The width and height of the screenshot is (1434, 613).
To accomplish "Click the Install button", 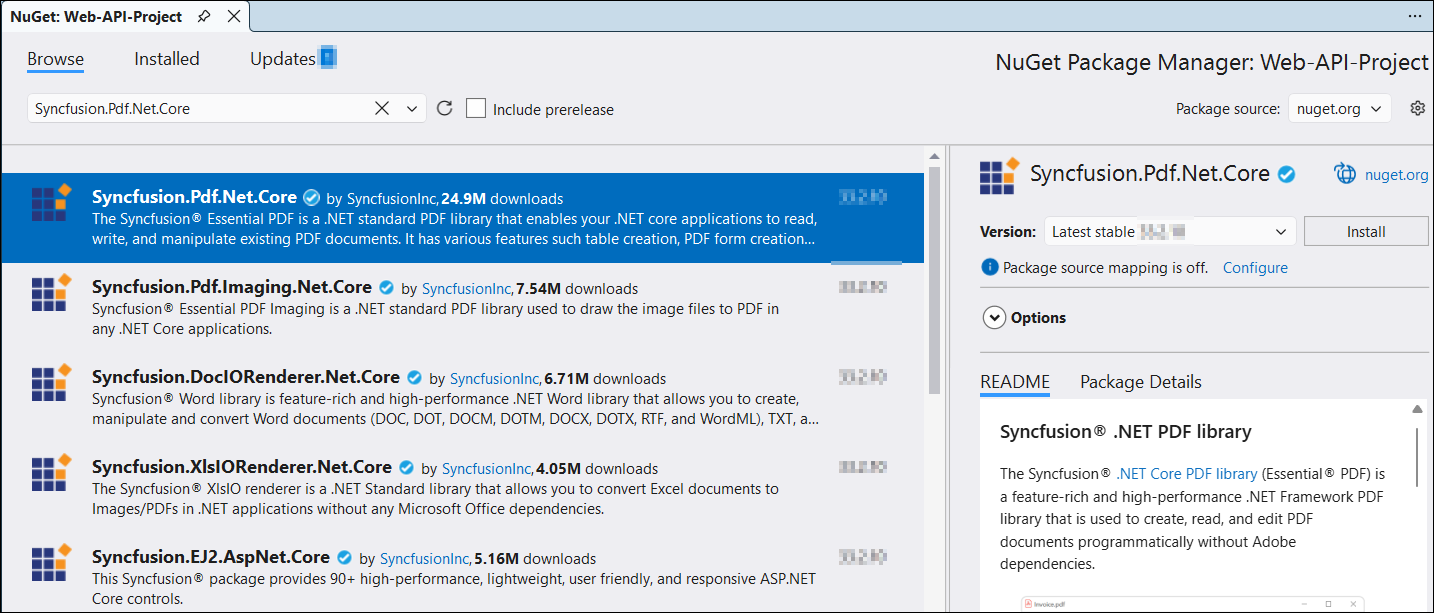I will point(1366,231).
